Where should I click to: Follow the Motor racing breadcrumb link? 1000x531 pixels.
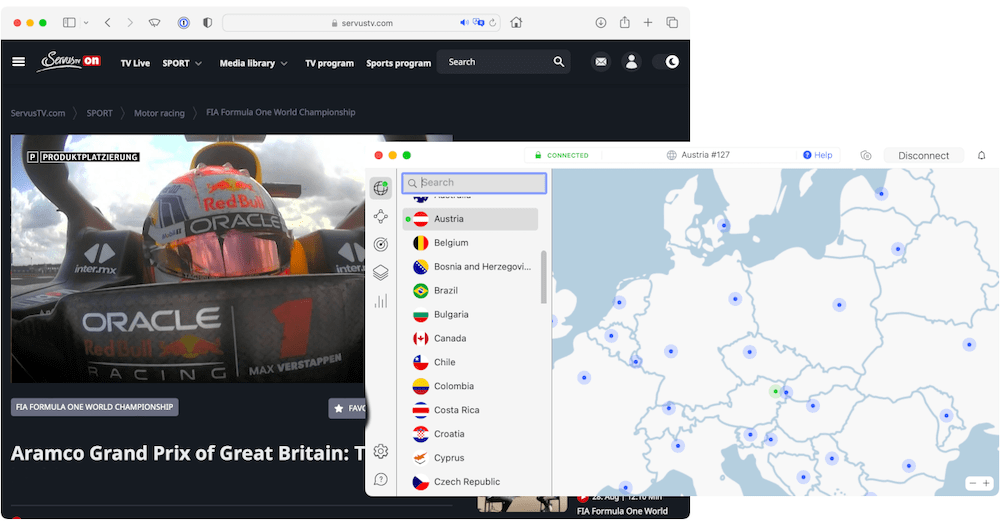(159, 113)
